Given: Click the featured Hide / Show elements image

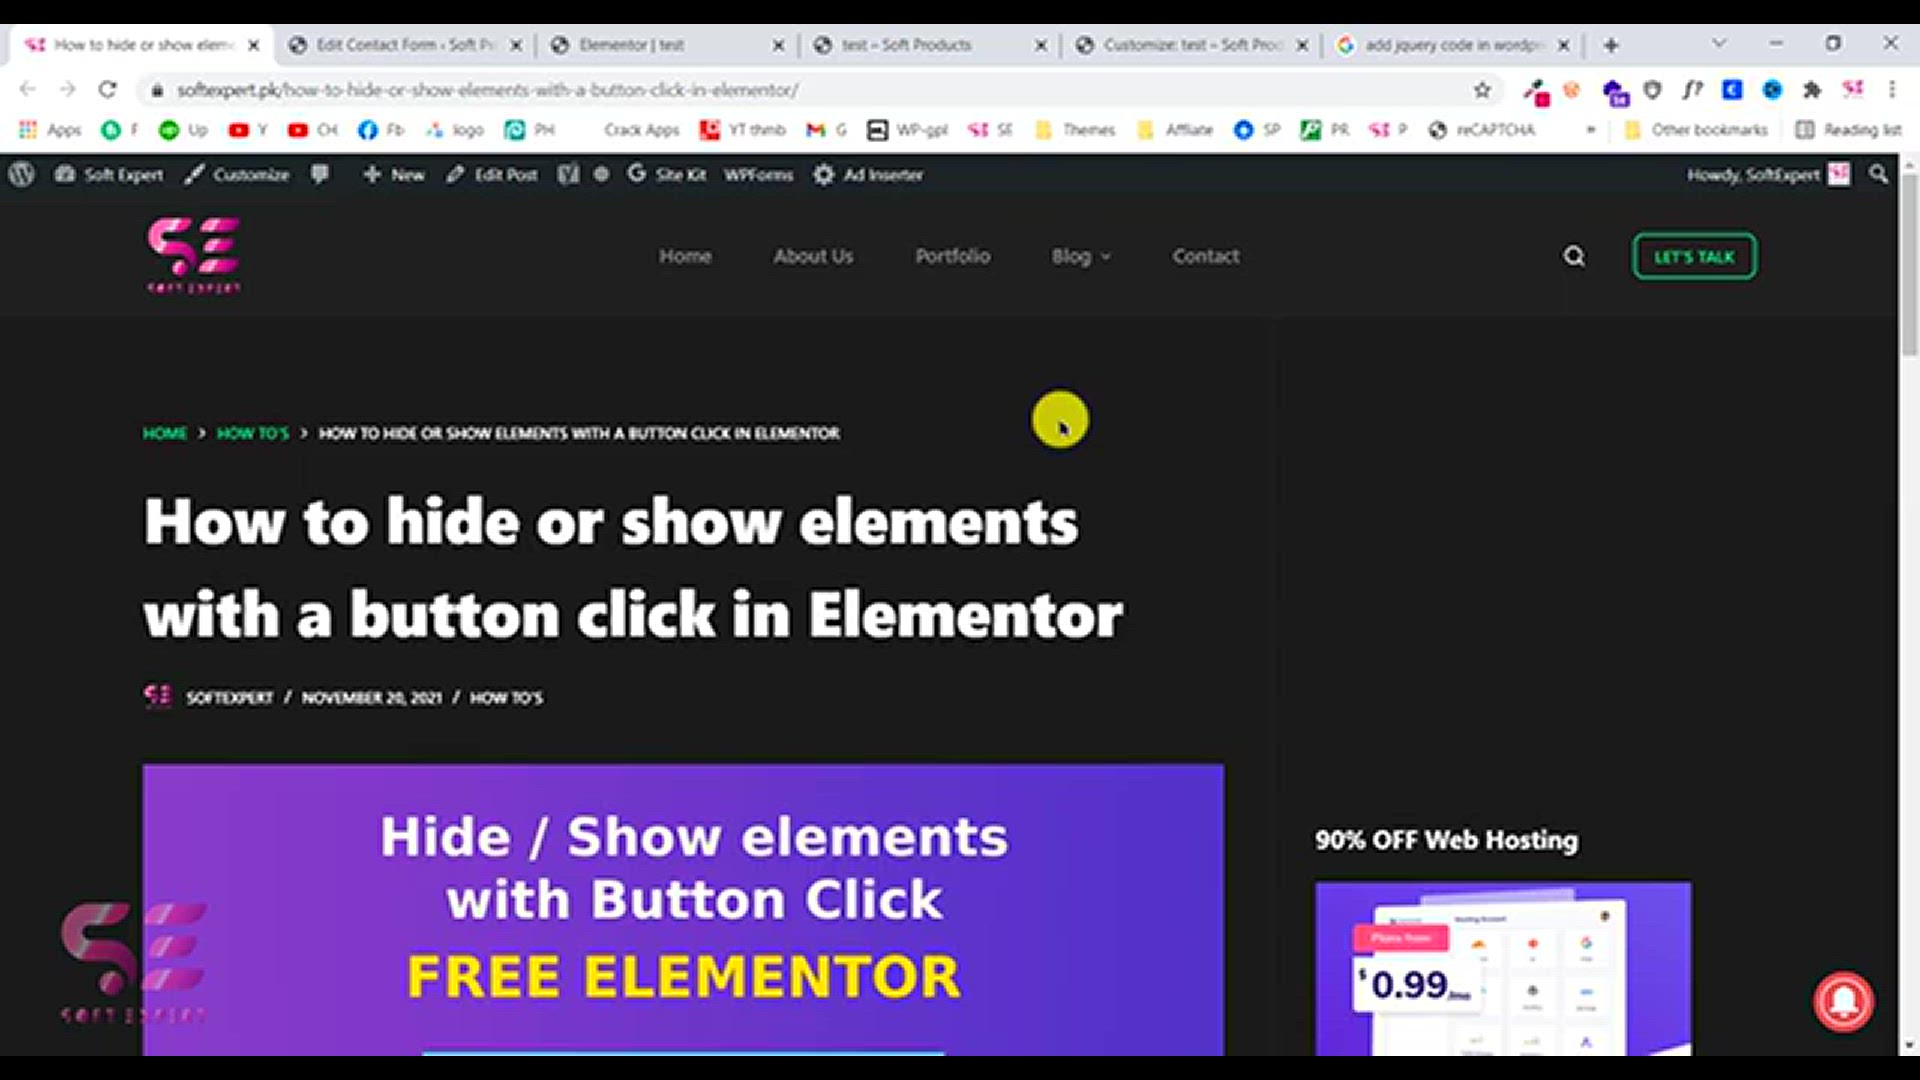Looking at the screenshot, I should coord(683,910).
